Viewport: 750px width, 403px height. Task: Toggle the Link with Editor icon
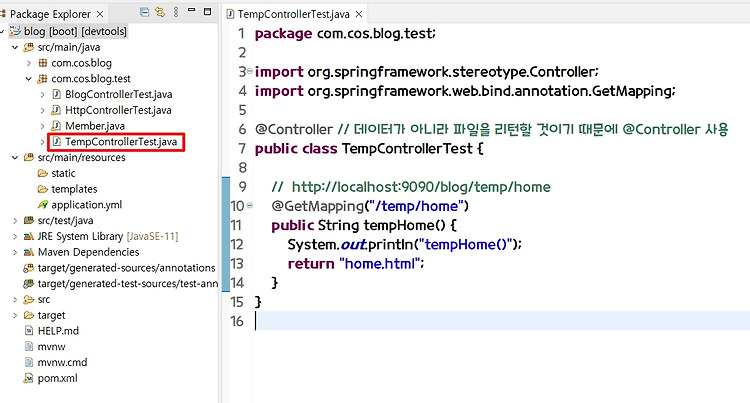coord(160,12)
